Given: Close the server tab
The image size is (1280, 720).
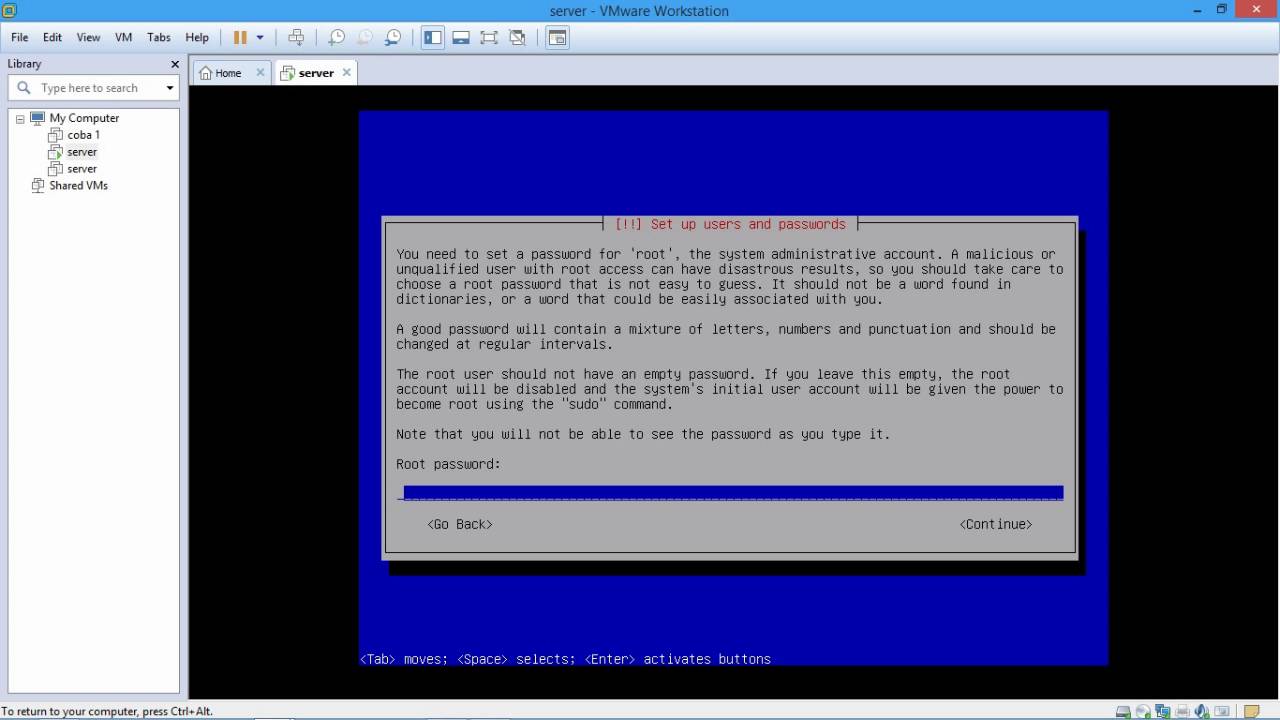Looking at the screenshot, I should coord(347,72).
